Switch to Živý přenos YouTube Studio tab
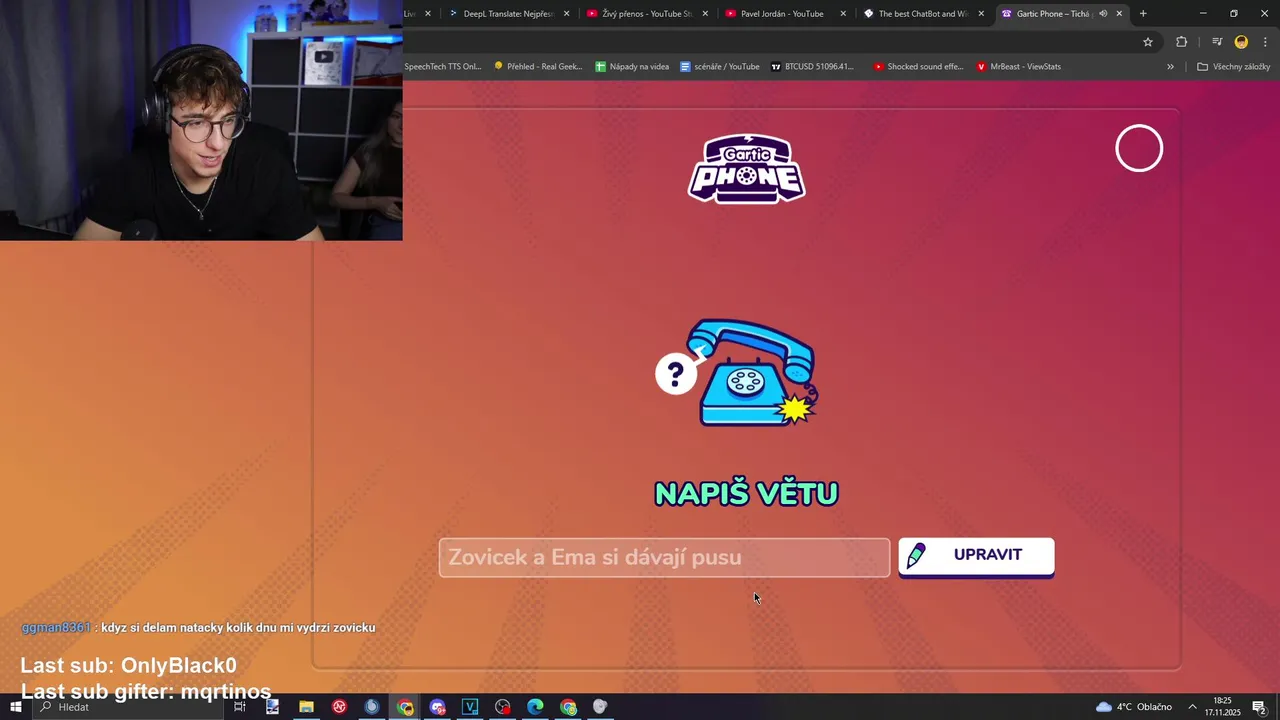The width and height of the screenshot is (1280, 720). [646, 14]
